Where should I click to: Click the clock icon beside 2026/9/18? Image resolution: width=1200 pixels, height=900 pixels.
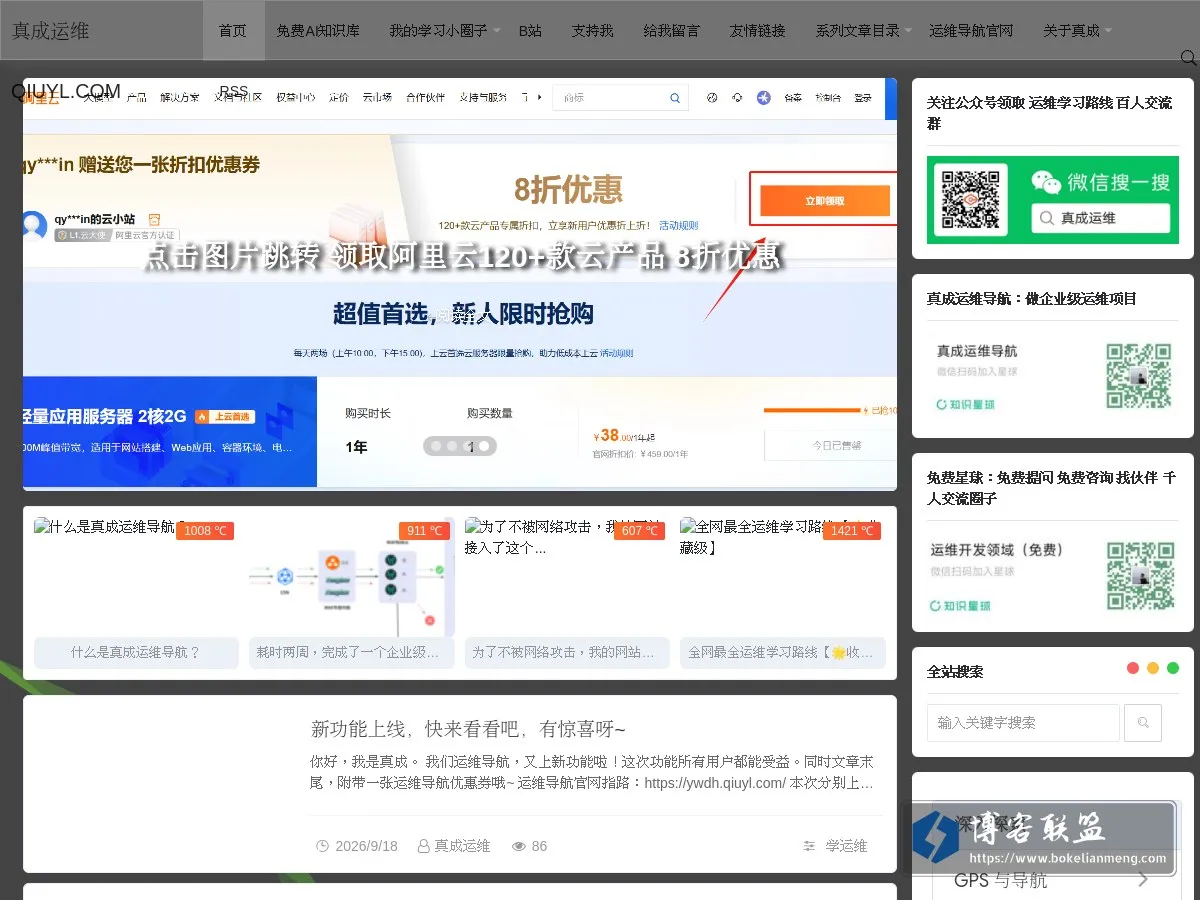[x=322, y=846]
